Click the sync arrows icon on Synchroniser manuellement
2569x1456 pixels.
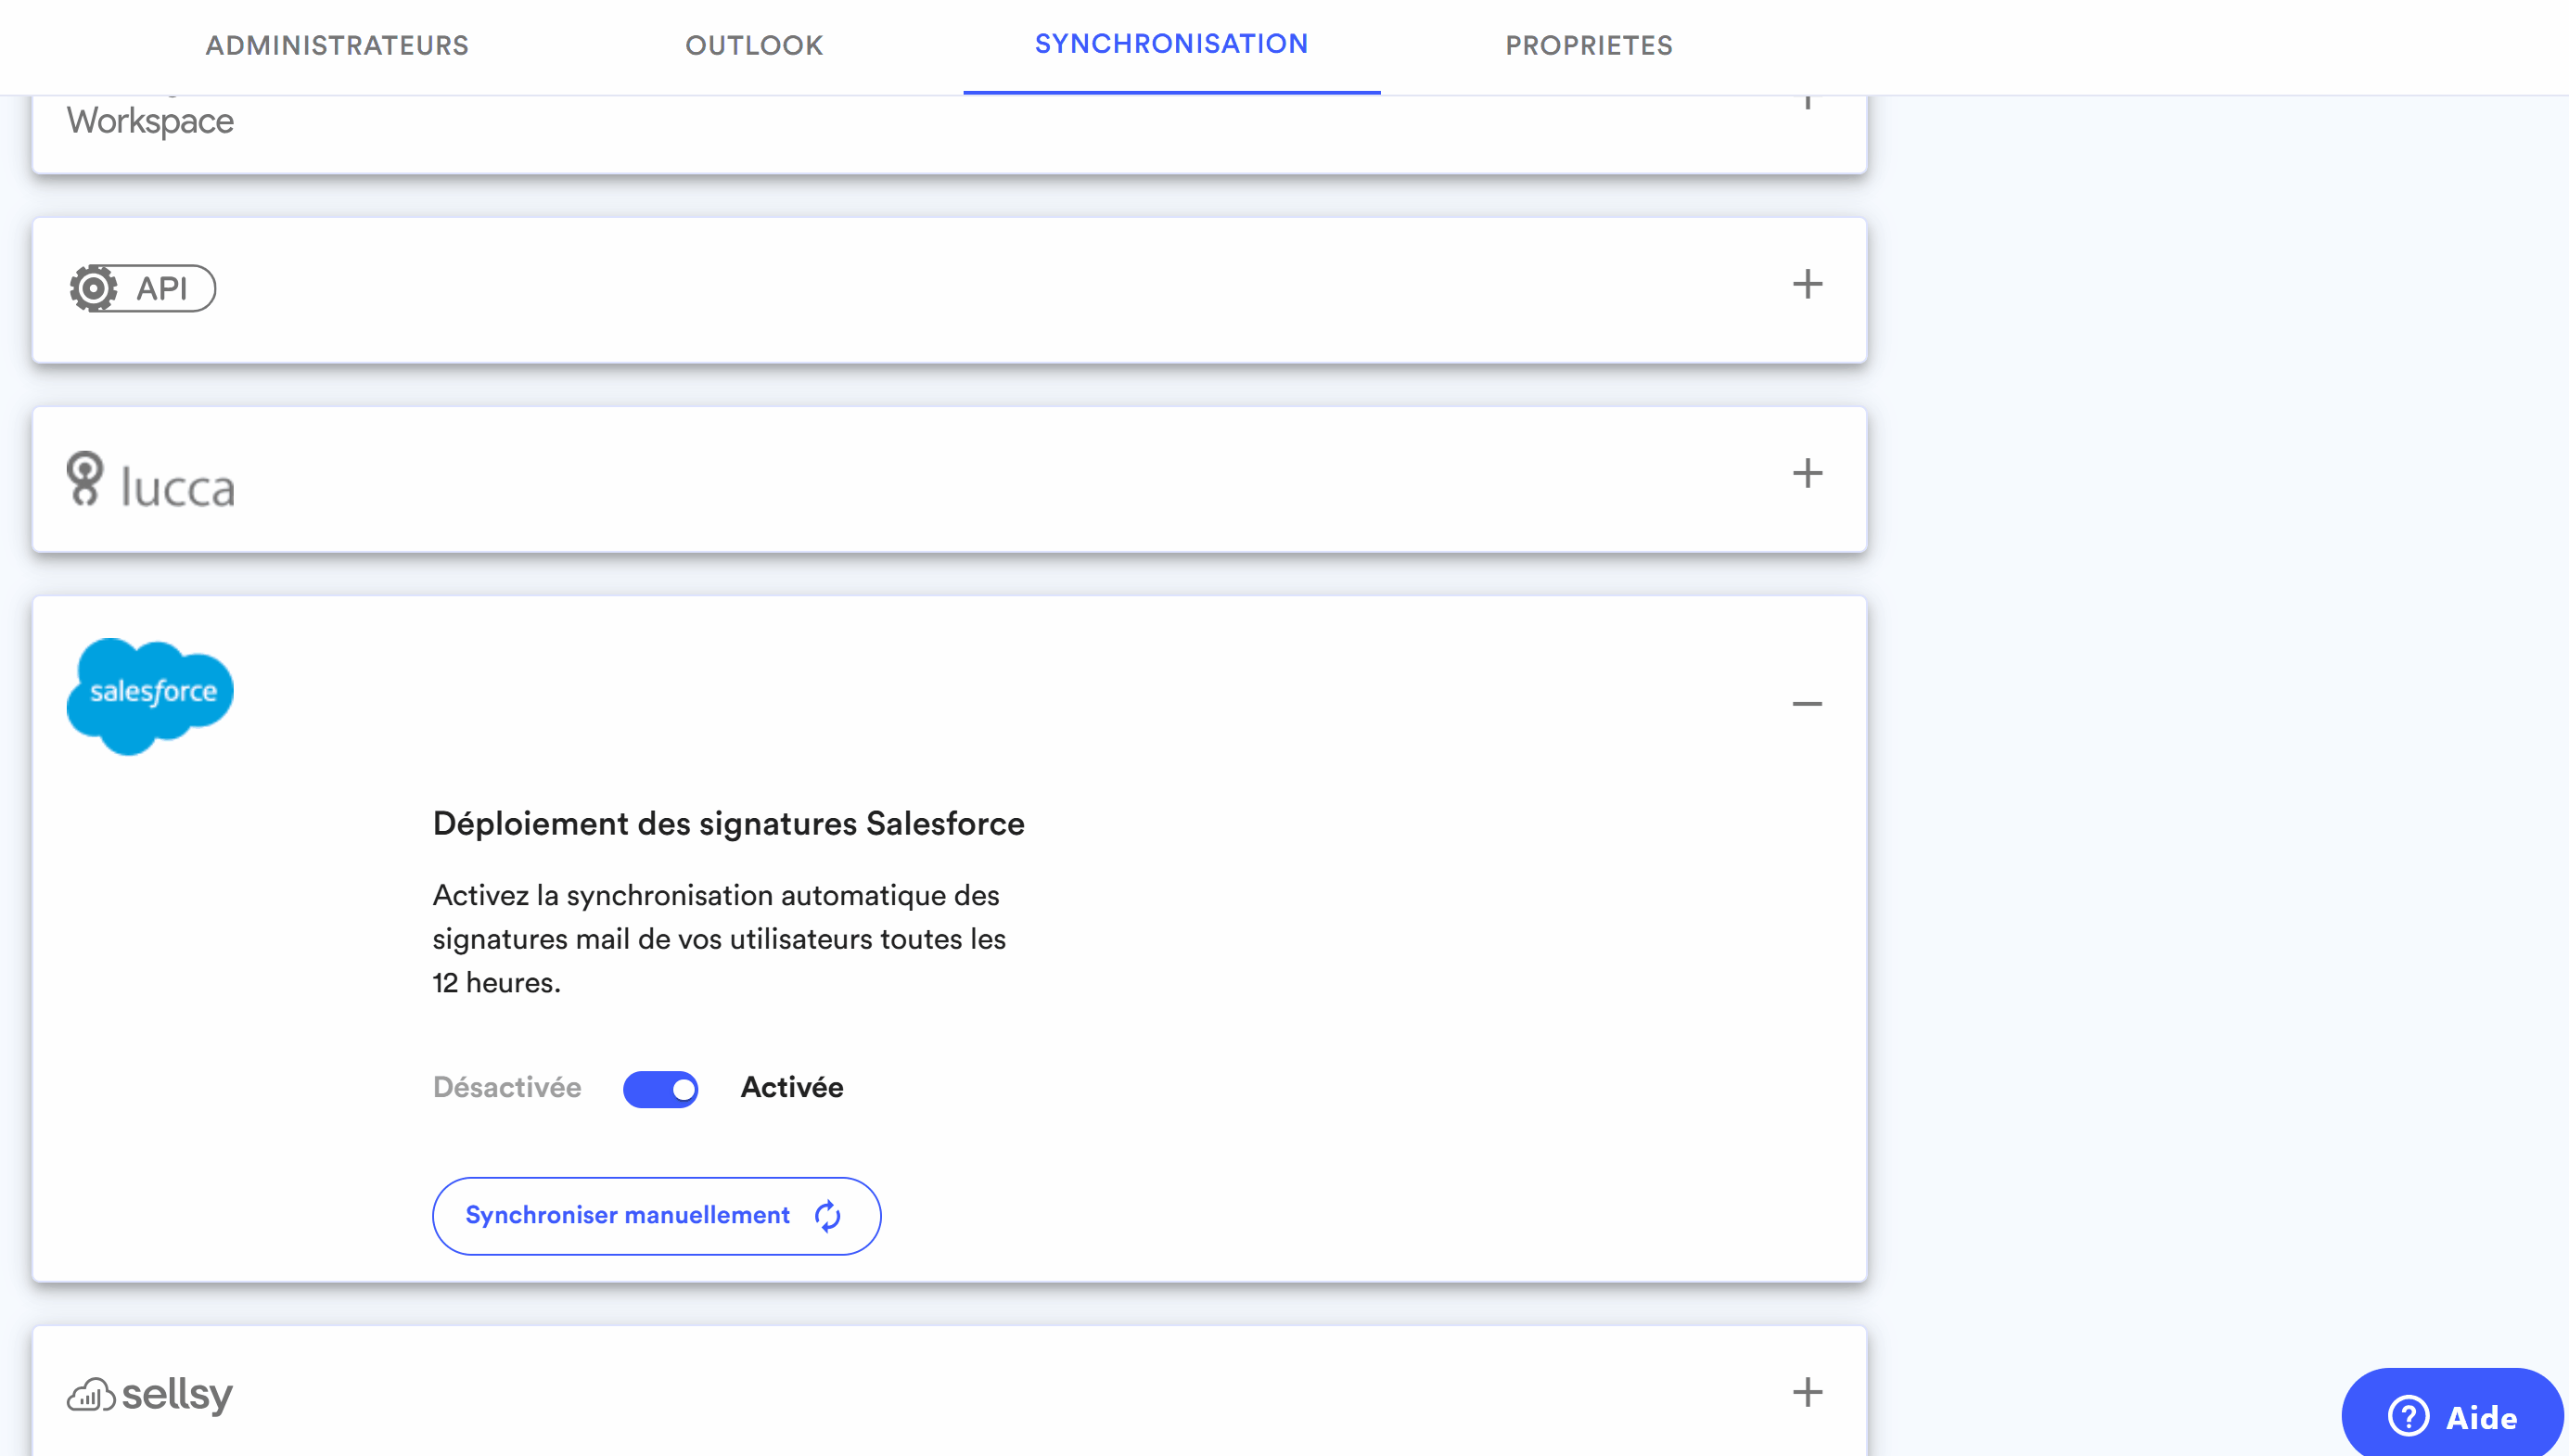[x=828, y=1215]
